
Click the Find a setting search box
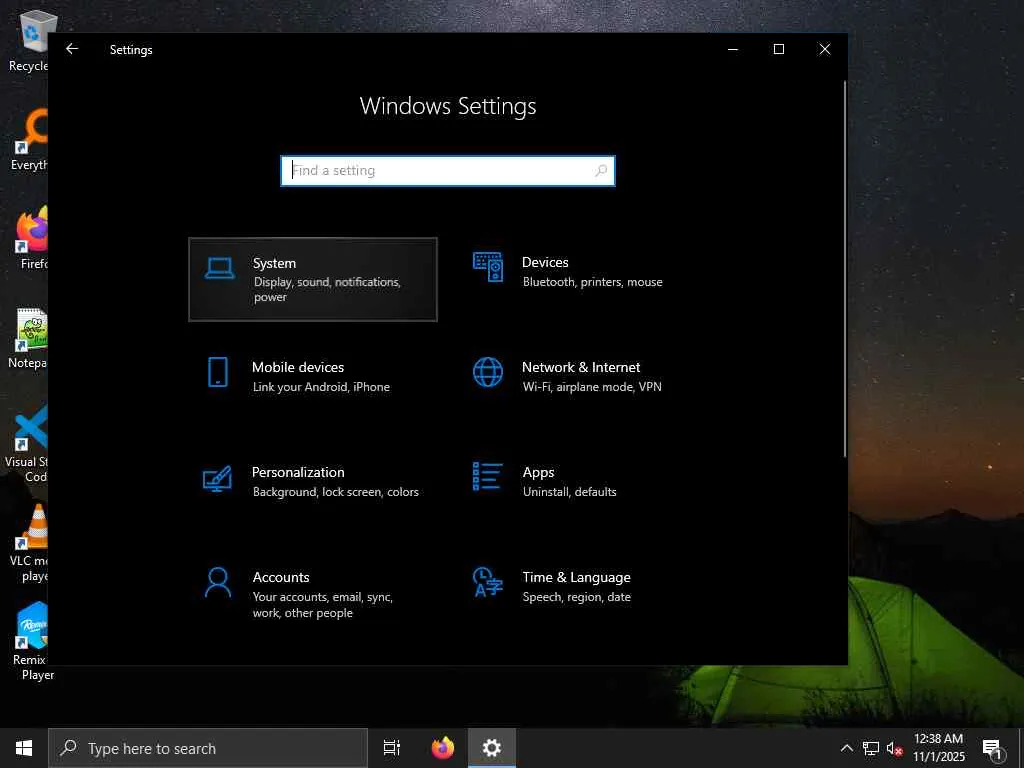447,170
